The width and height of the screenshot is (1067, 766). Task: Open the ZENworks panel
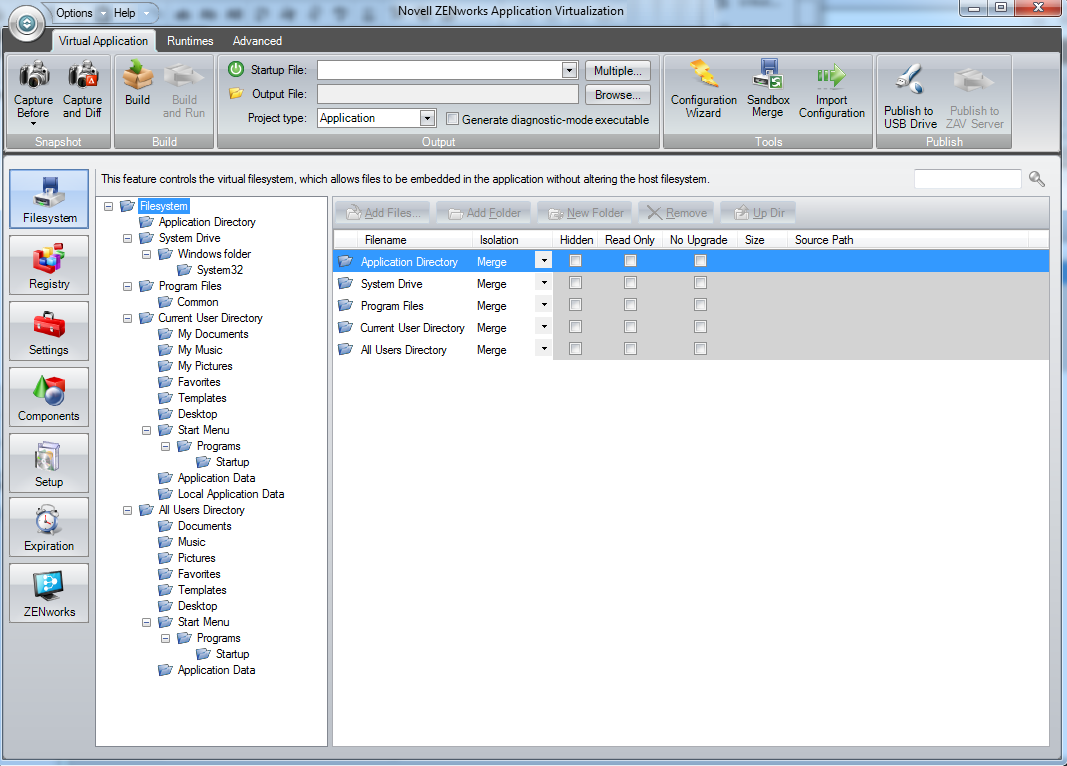48,592
